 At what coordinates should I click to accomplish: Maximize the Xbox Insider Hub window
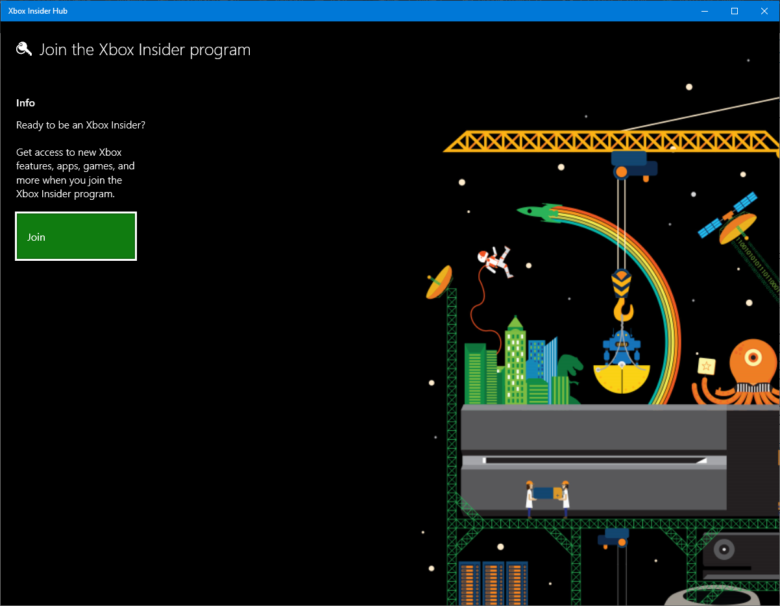click(x=734, y=11)
